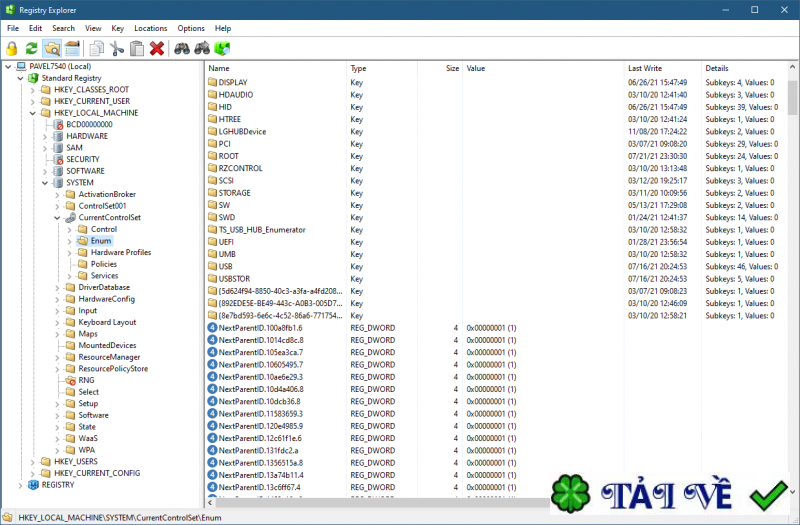Select the LGHUBDevice key row
The width and height of the screenshot is (800, 525).
pos(496,132)
